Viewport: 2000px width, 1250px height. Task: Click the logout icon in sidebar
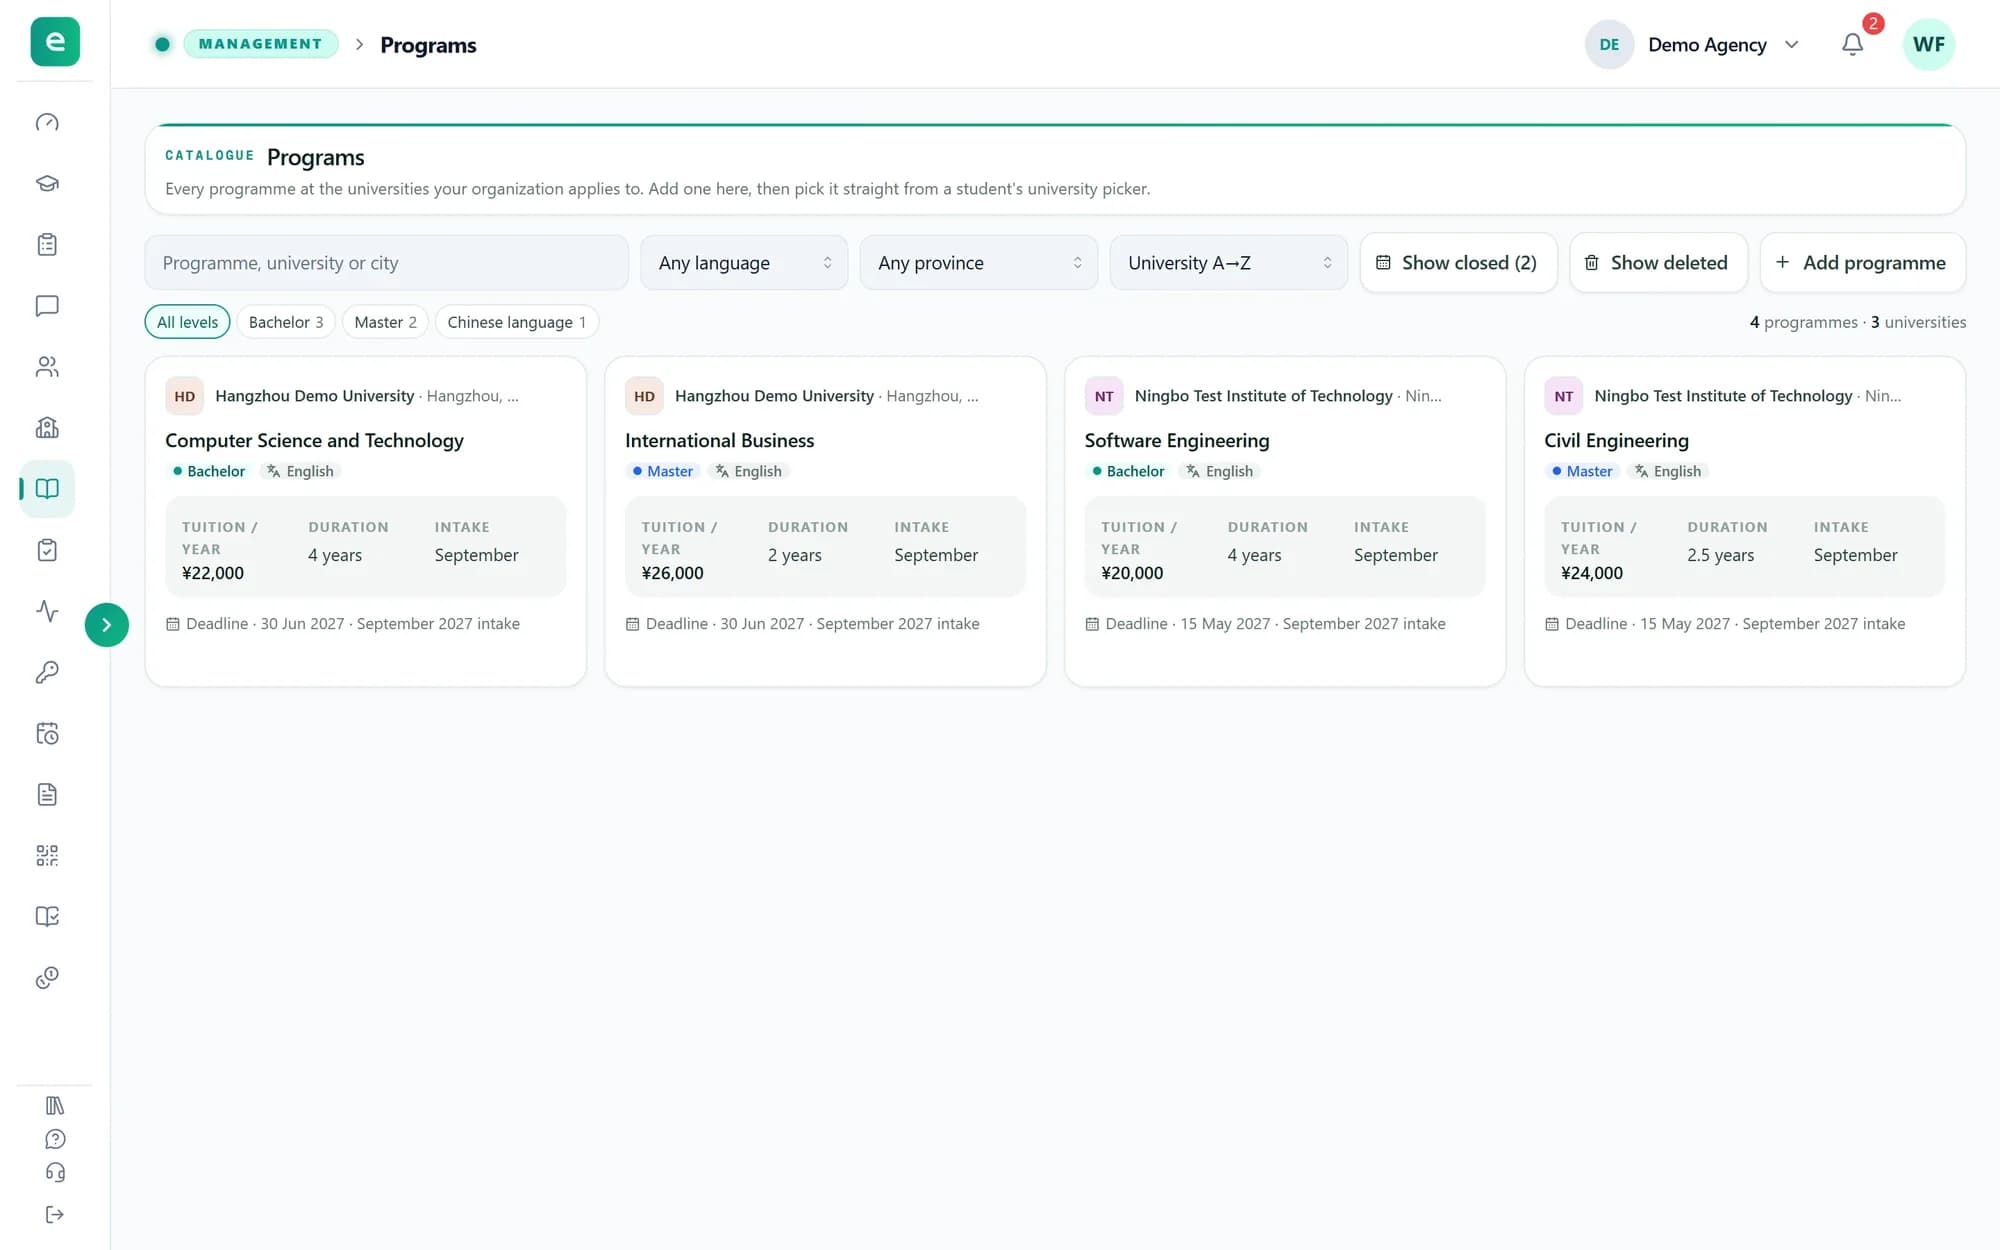click(x=55, y=1214)
